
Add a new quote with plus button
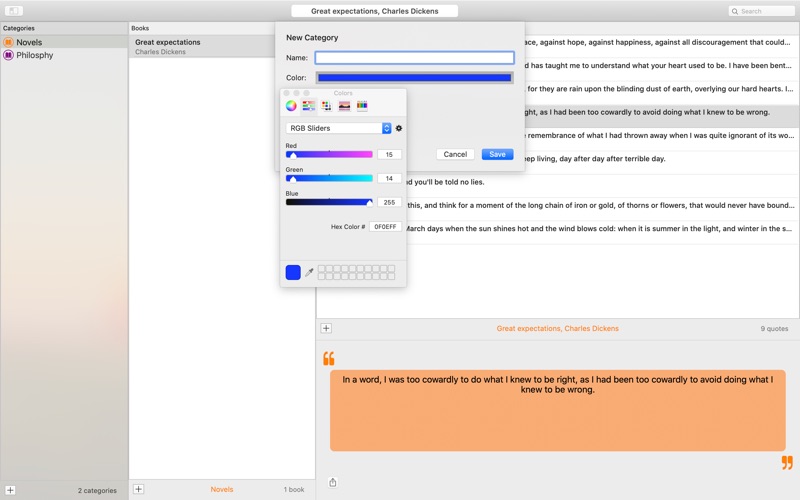click(x=326, y=328)
